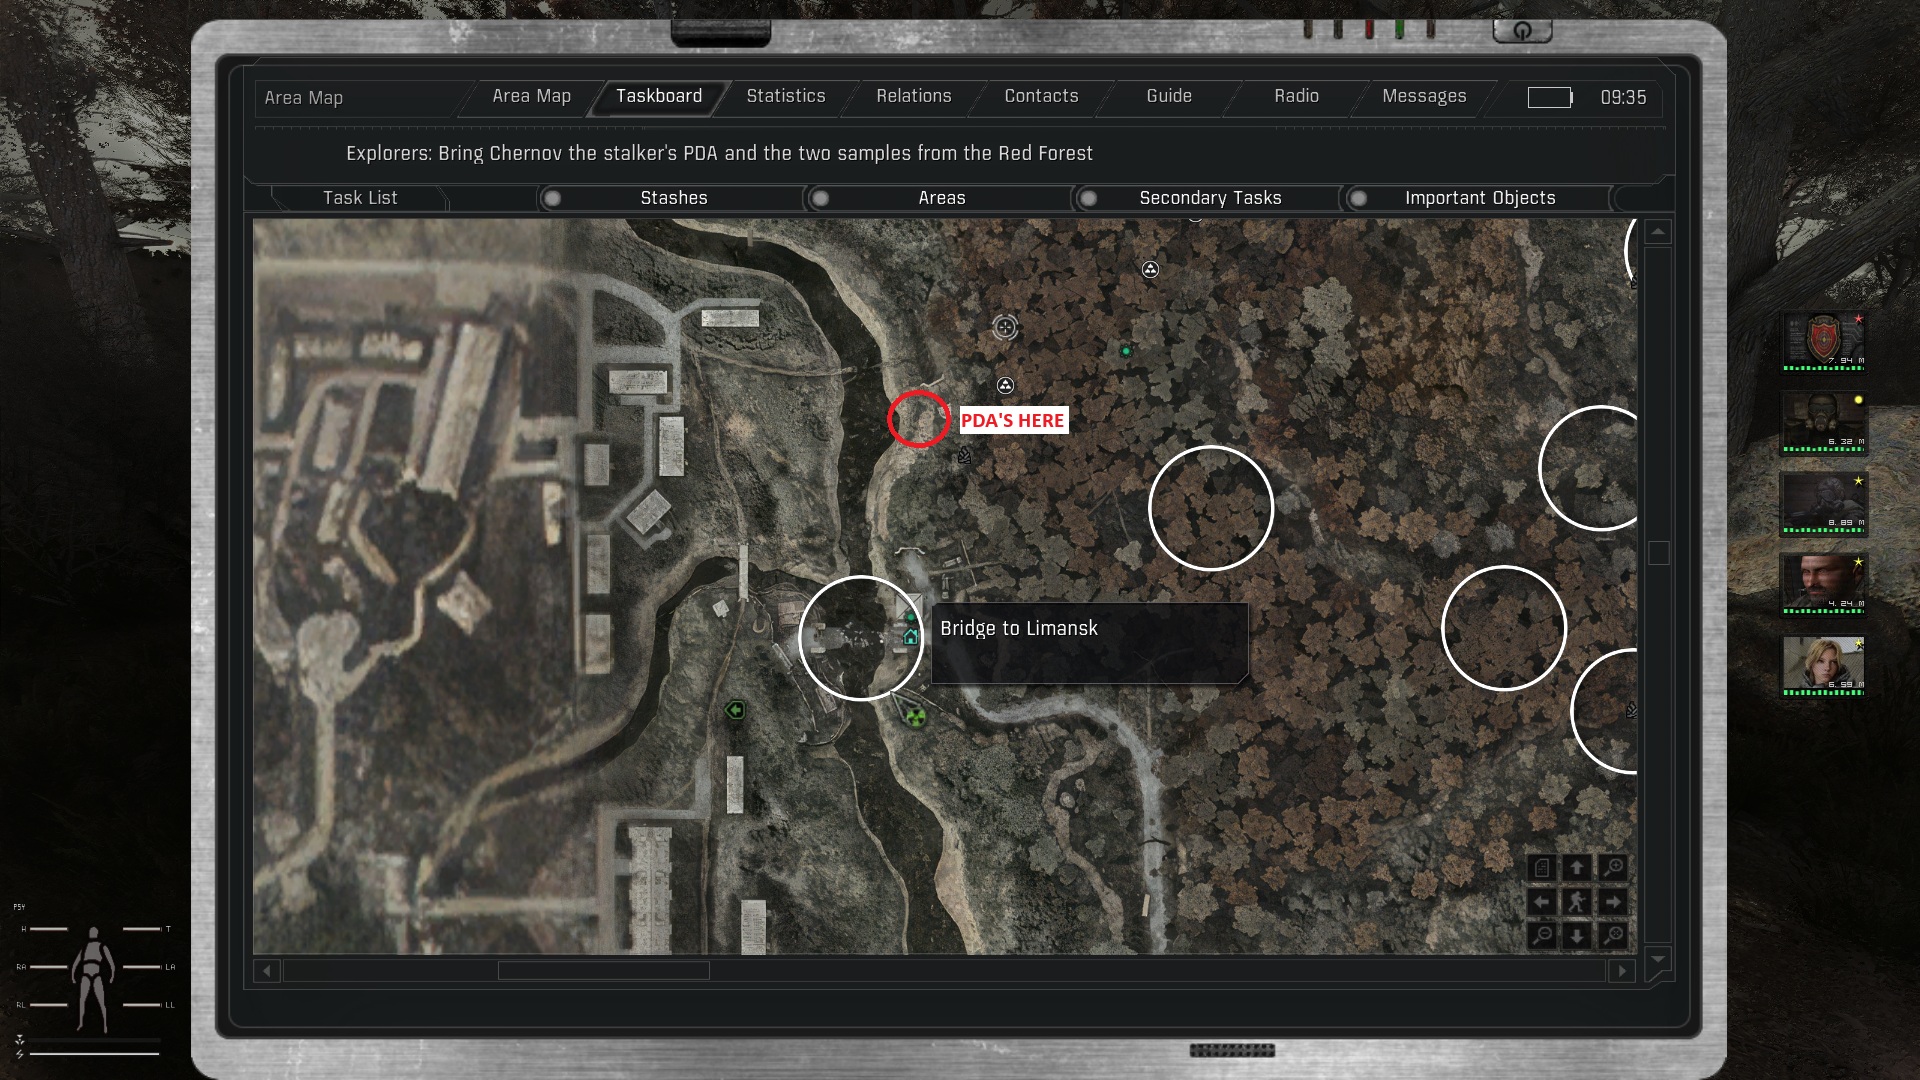Viewport: 1920px width, 1080px height.
Task: Select the blonde woman's squad portrait
Action: (x=1822, y=663)
